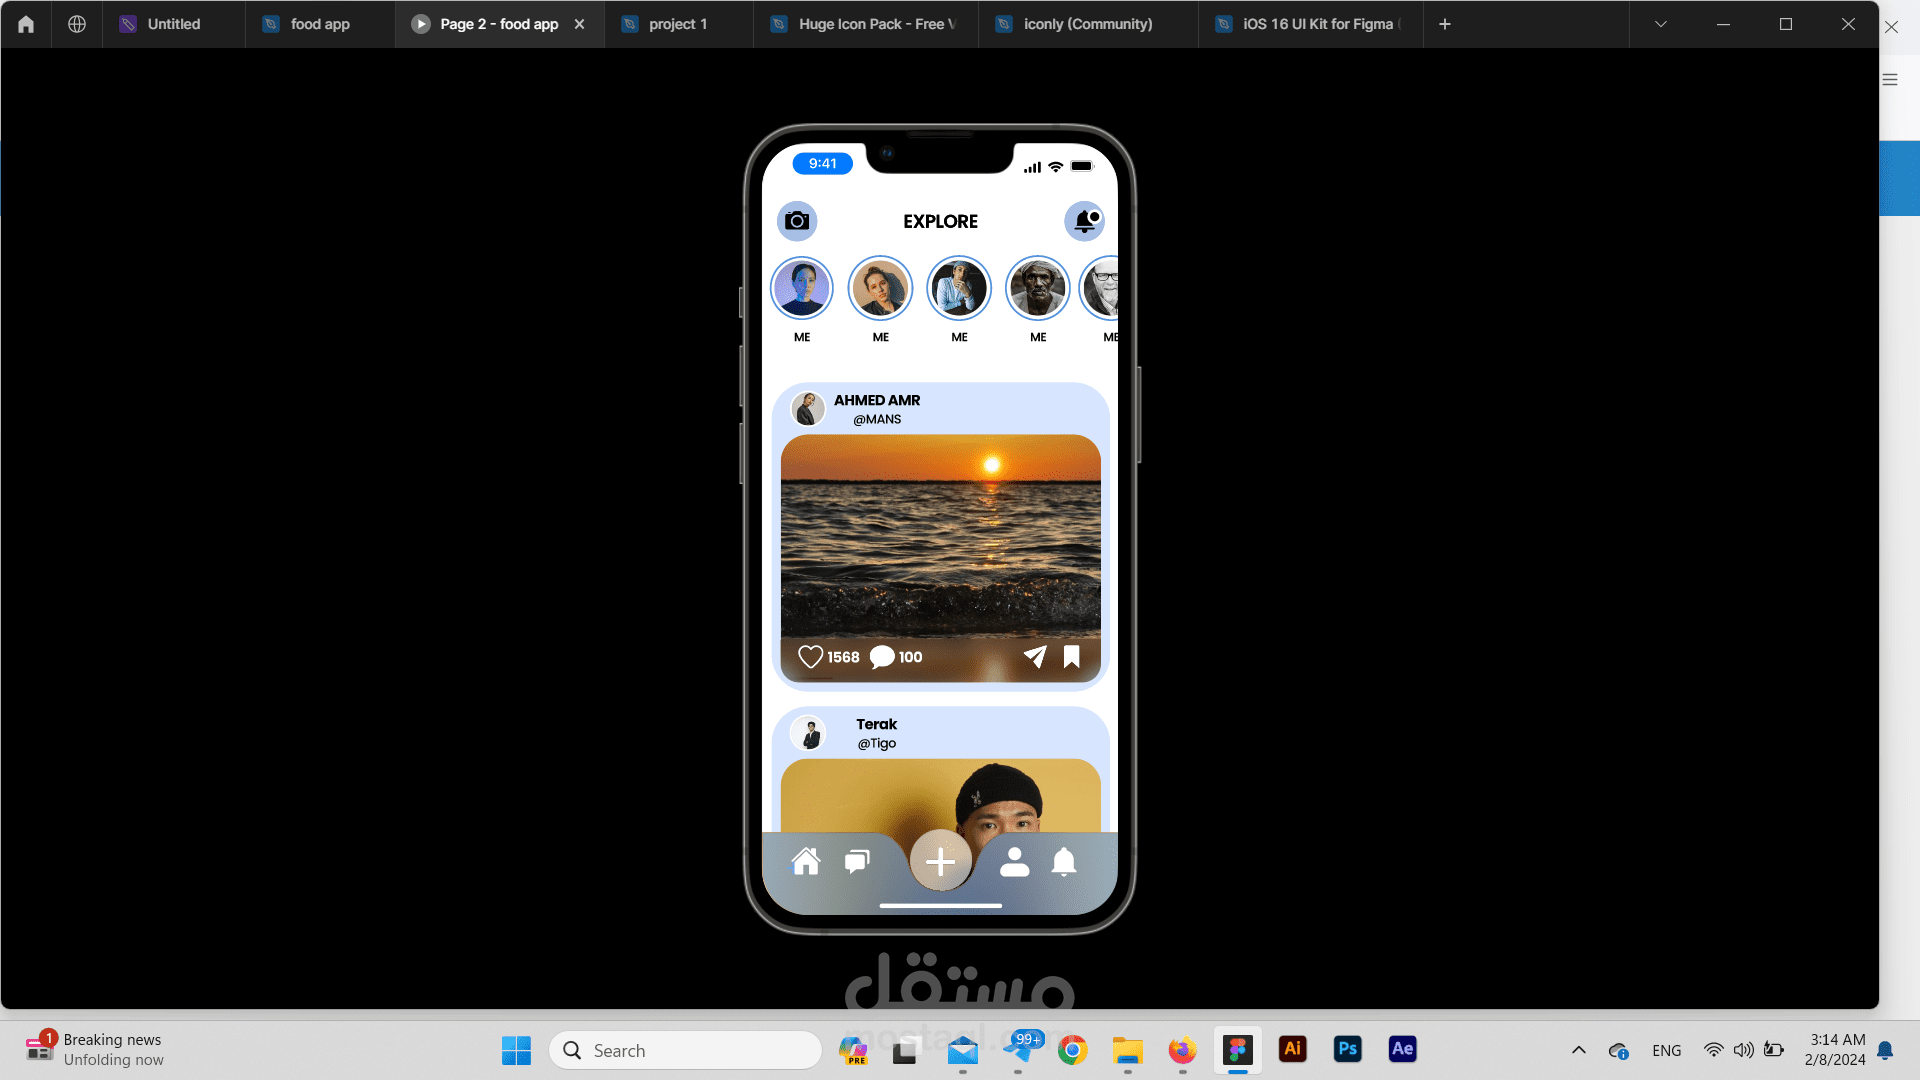Open comments on the sunset post

click(881, 657)
